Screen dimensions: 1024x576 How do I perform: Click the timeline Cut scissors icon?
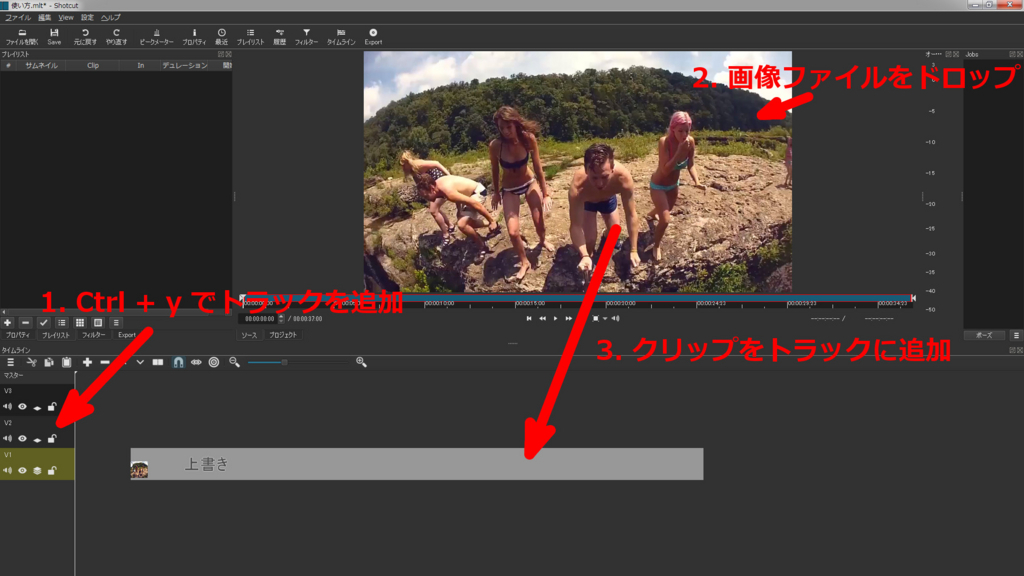(x=31, y=362)
